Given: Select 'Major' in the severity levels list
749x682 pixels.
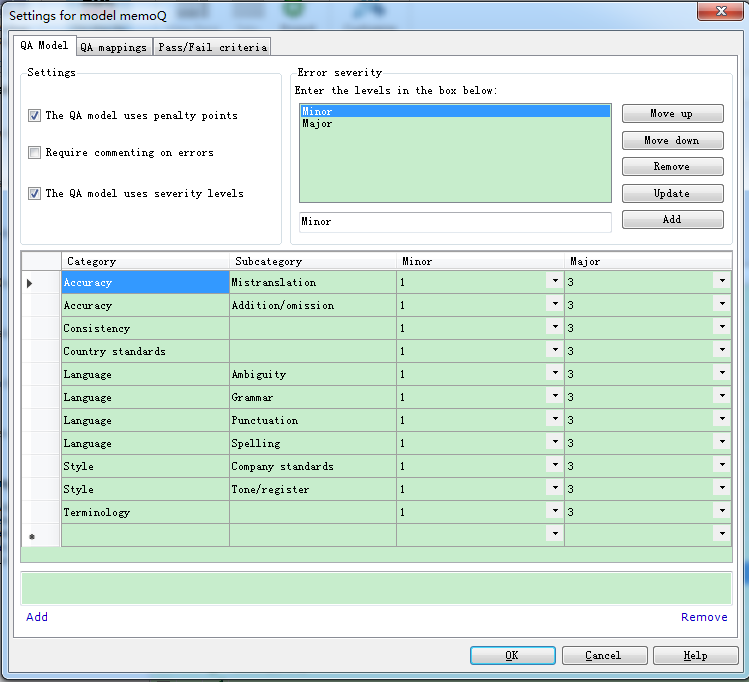Looking at the screenshot, I should point(455,124).
